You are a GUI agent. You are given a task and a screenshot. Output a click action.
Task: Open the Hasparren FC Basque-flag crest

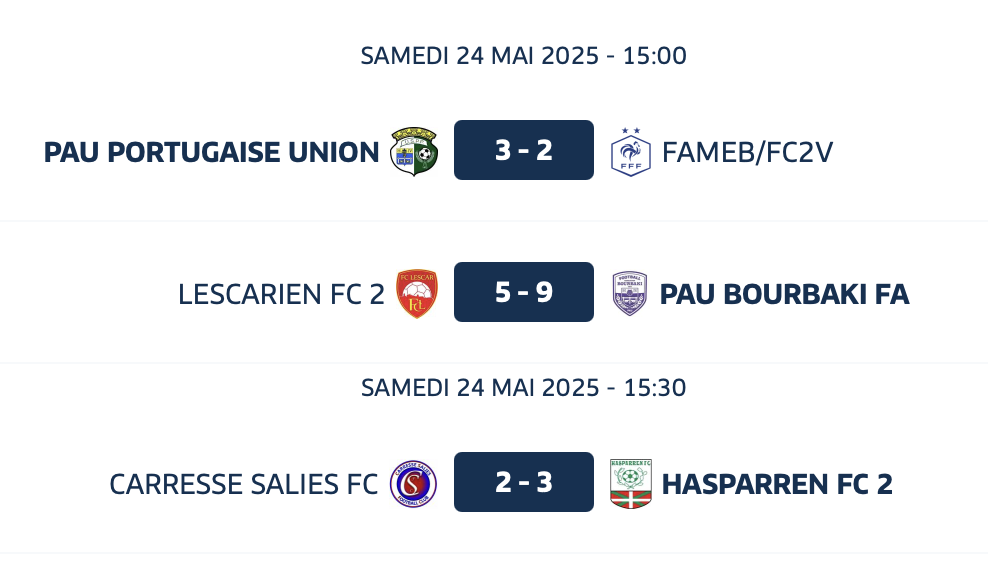pos(631,484)
